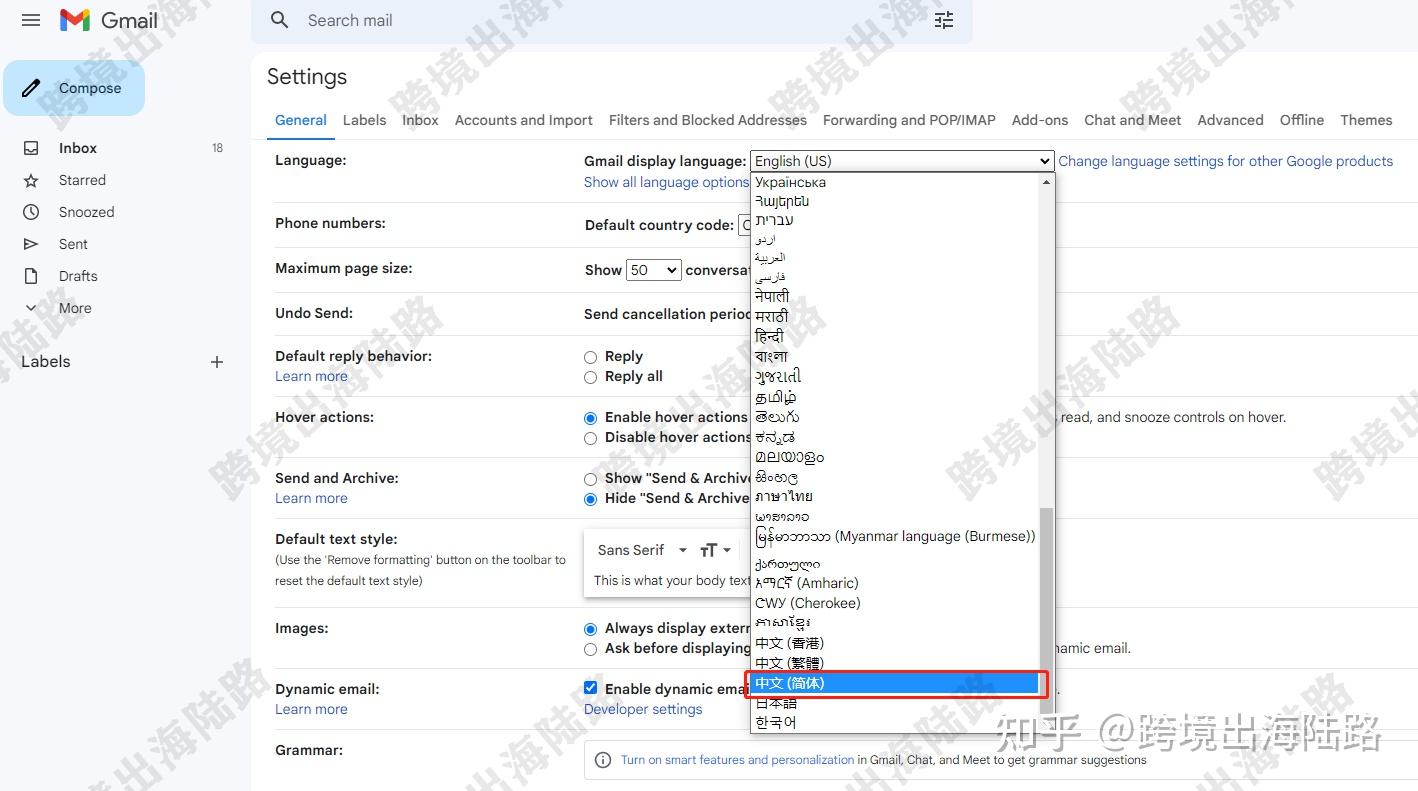Create new label plus icon
The image size is (1418, 791).
click(217, 362)
